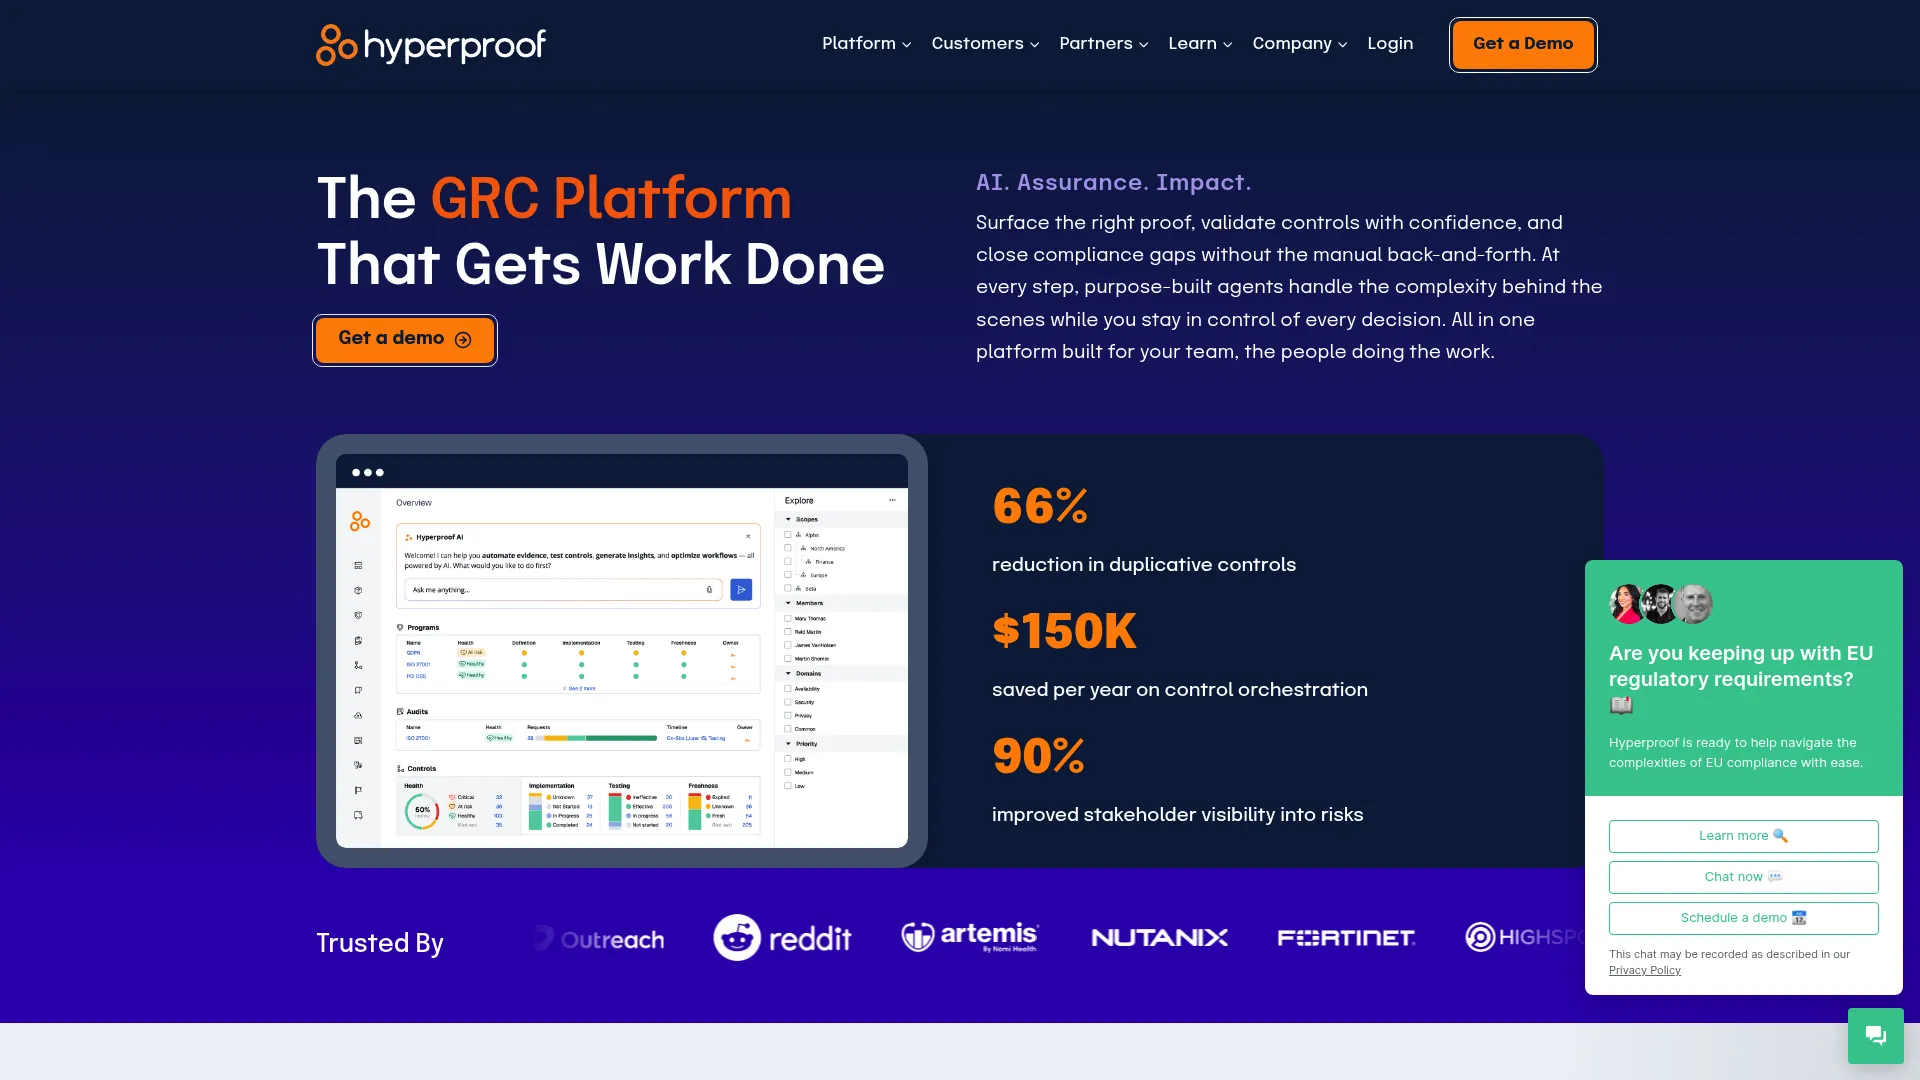Click Schedule a demo in chat popup
Viewport: 1920px width, 1080px height.
pyautogui.click(x=1743, y=918)
